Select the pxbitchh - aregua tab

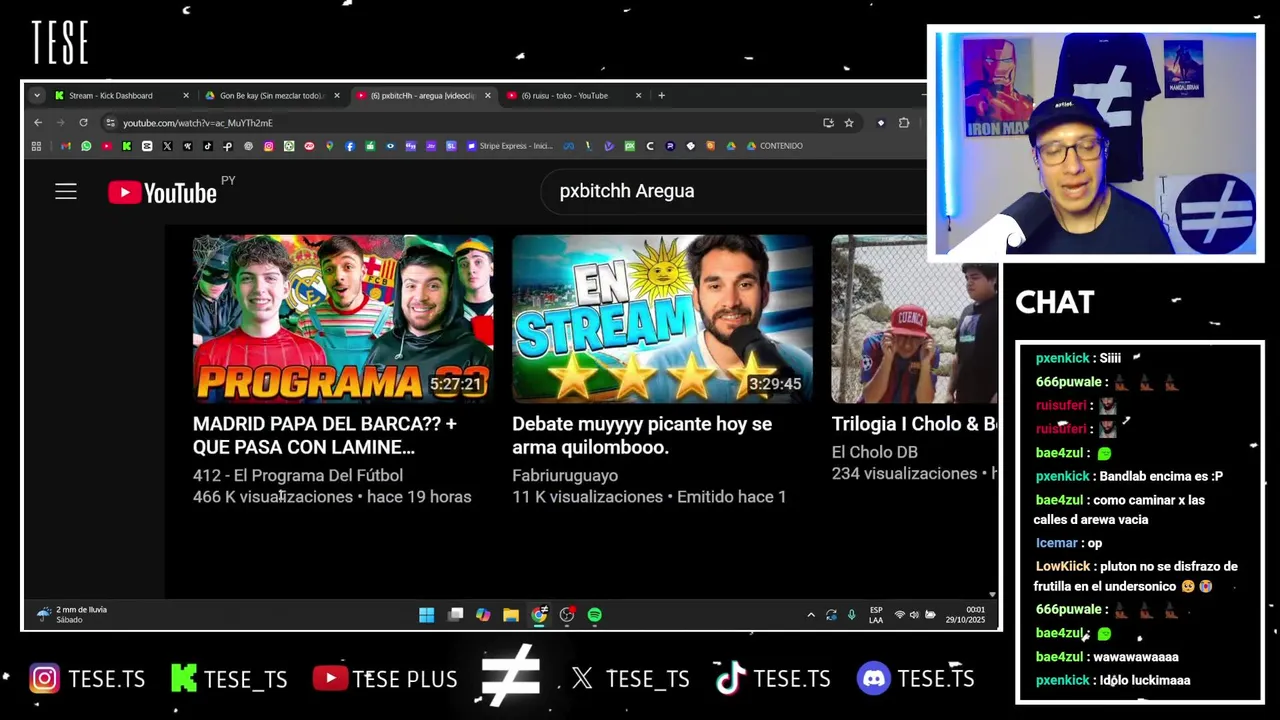(422, 96)
